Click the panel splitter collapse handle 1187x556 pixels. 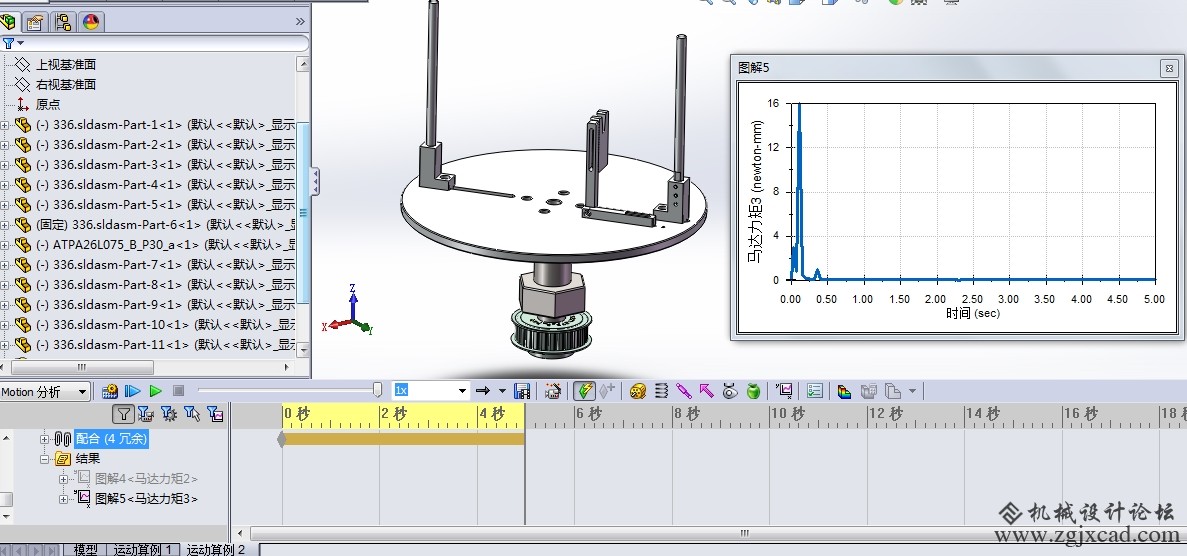click(315, 182)
